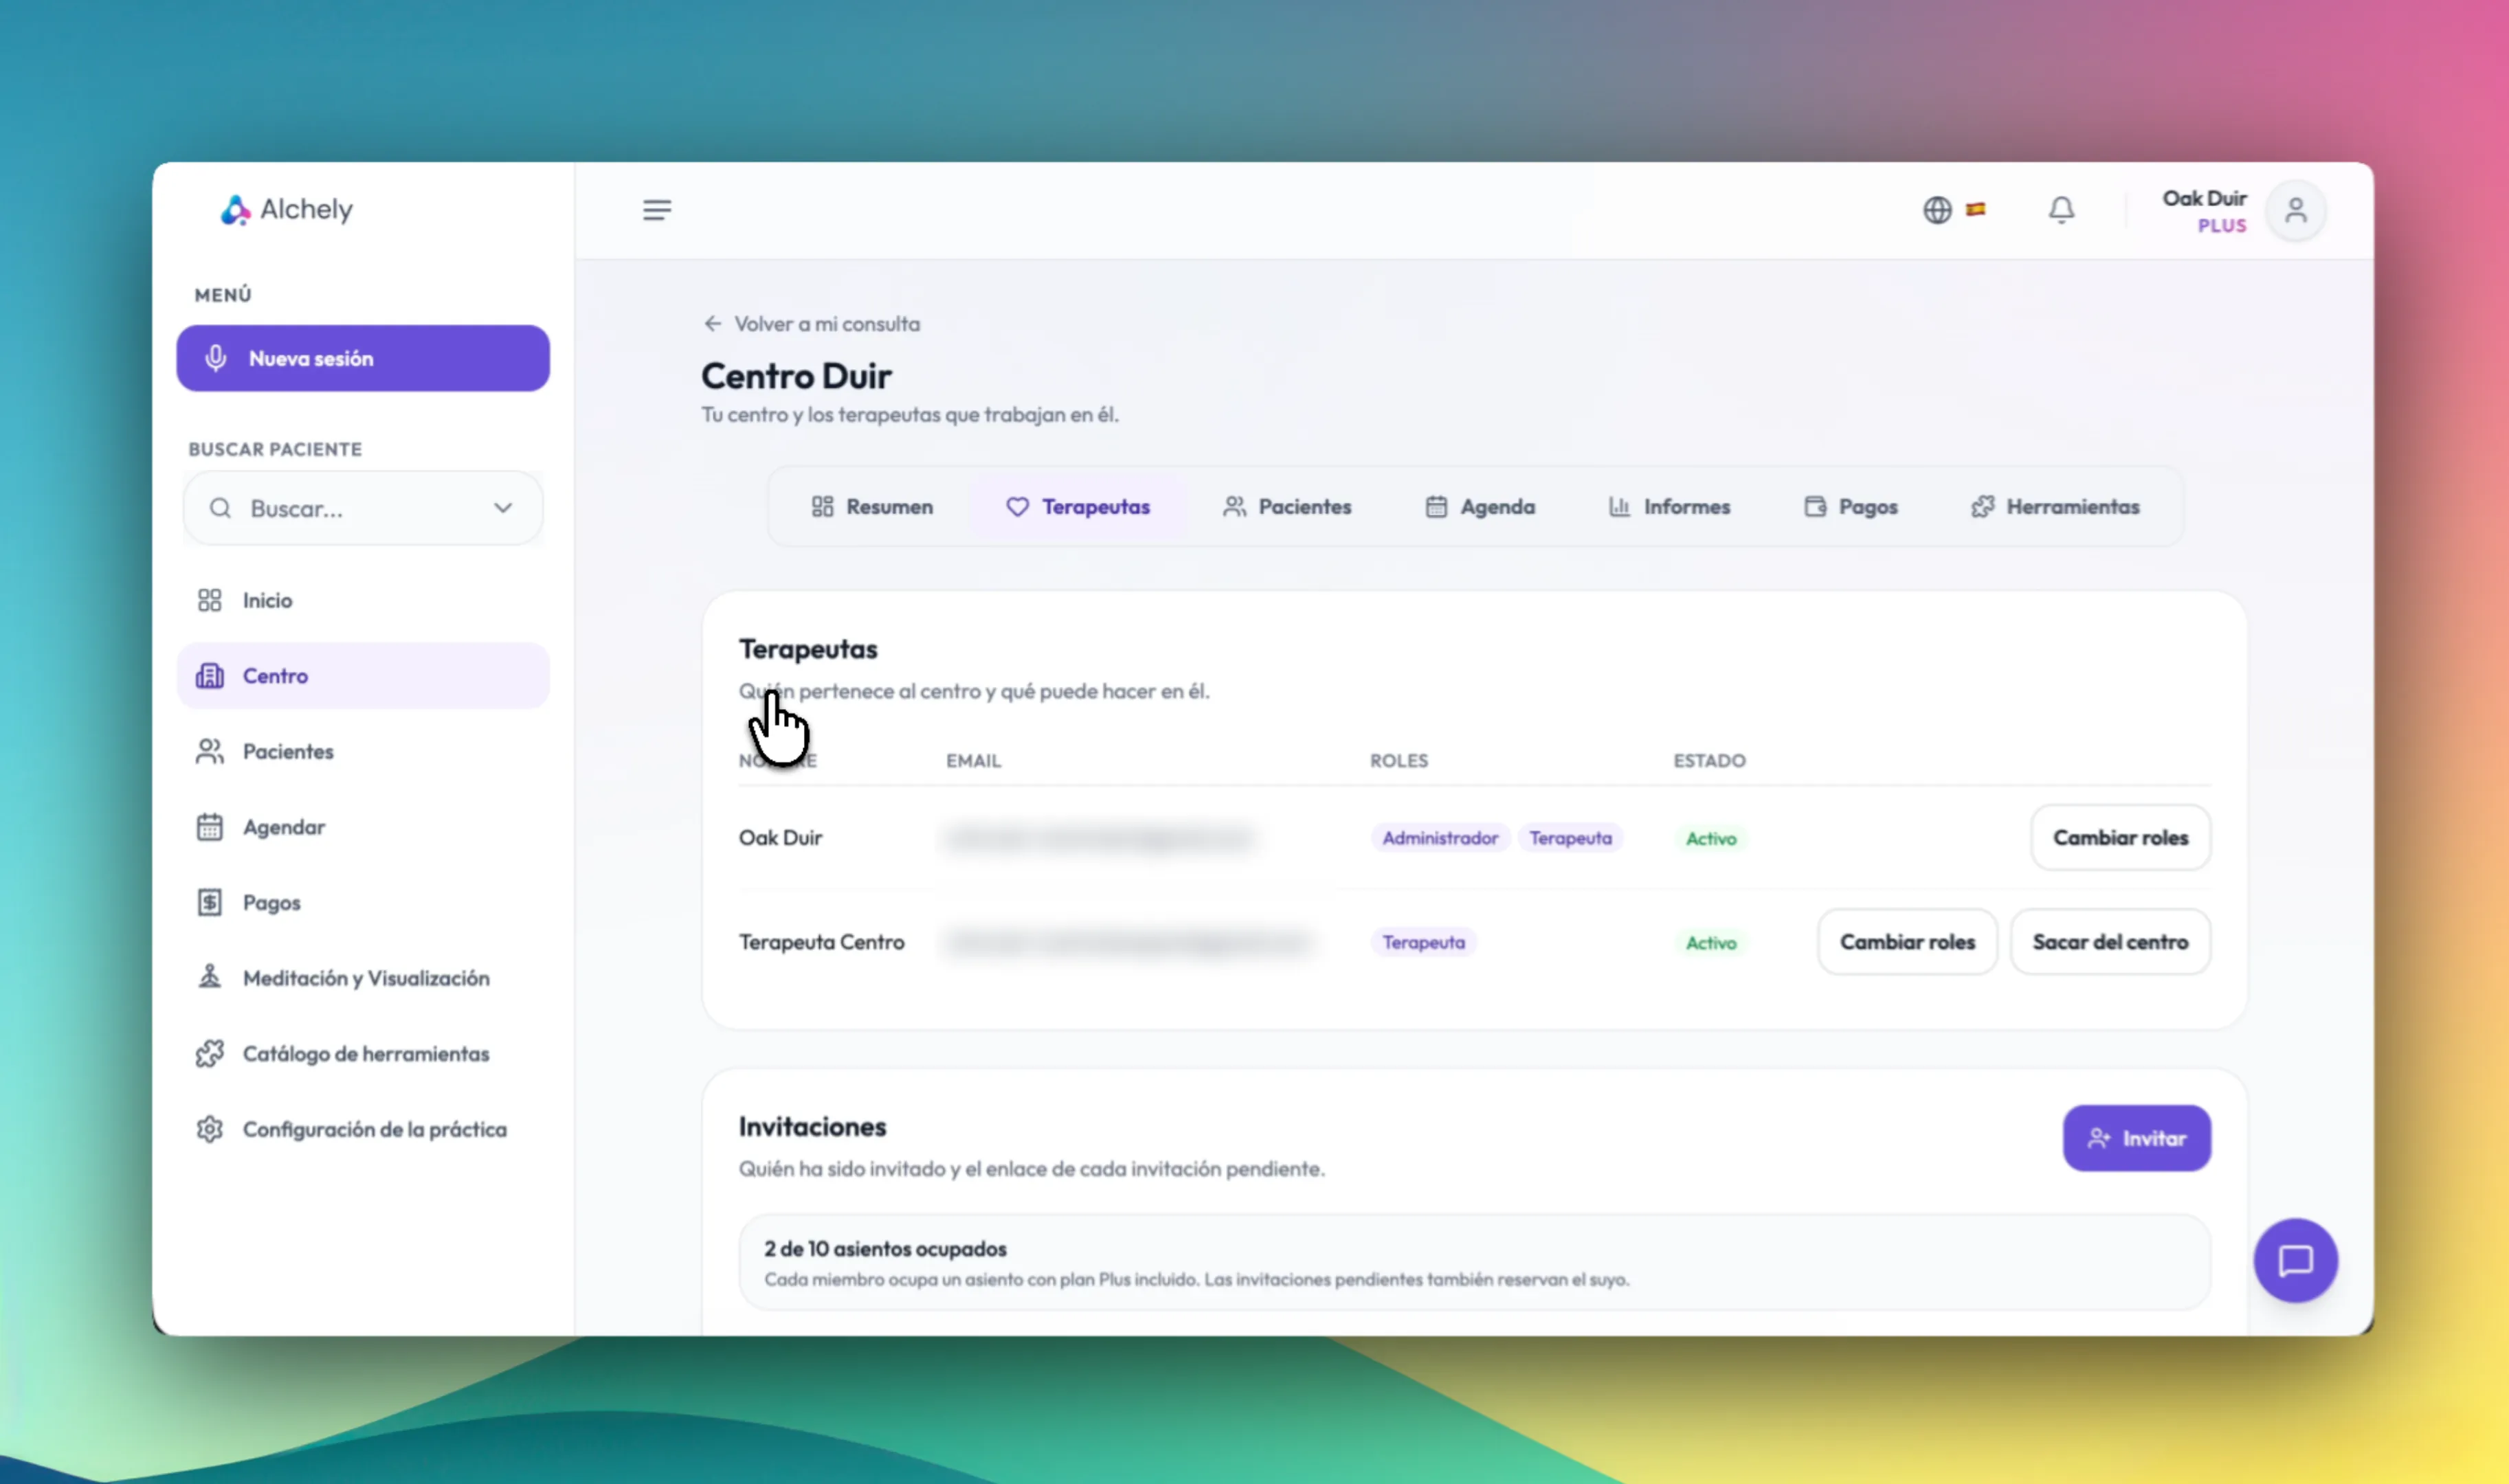The image size is (2509, 1484).
Task: Change roles for Oak Duir
Action: click(2121, 838)
